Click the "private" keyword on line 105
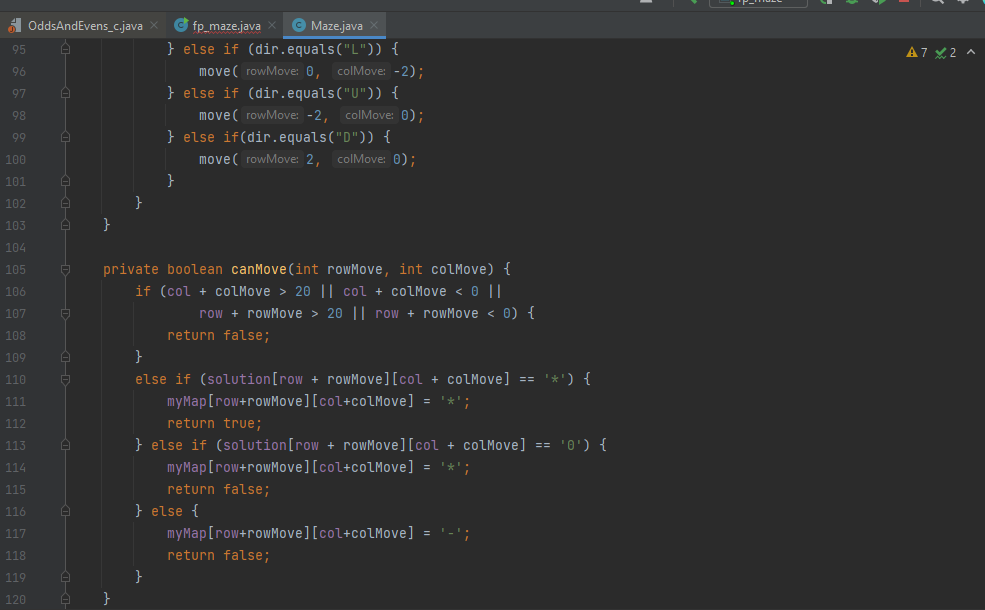 point(131,270)
